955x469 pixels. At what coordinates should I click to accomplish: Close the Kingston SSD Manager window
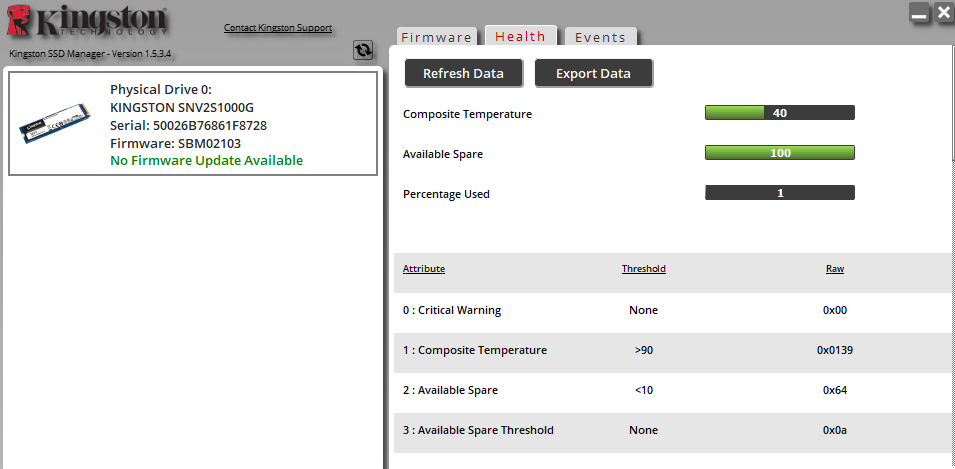click(943, 12)
